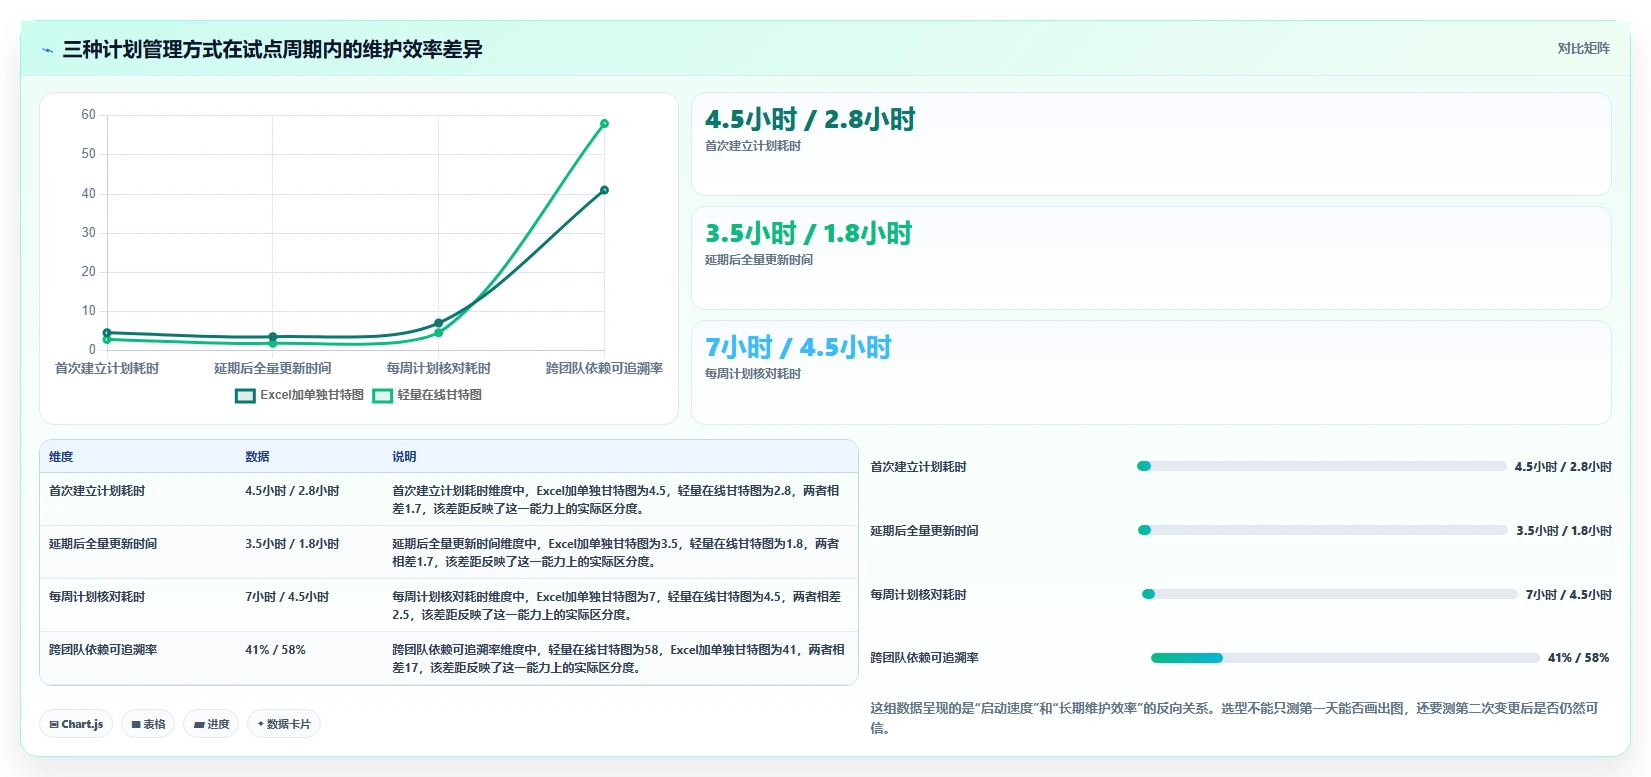Select the 4.5小时 / 2.8小时 data card
The width and height of the screenshot is (1651, 777).
pyautogui.click(x=1151, y=144)
